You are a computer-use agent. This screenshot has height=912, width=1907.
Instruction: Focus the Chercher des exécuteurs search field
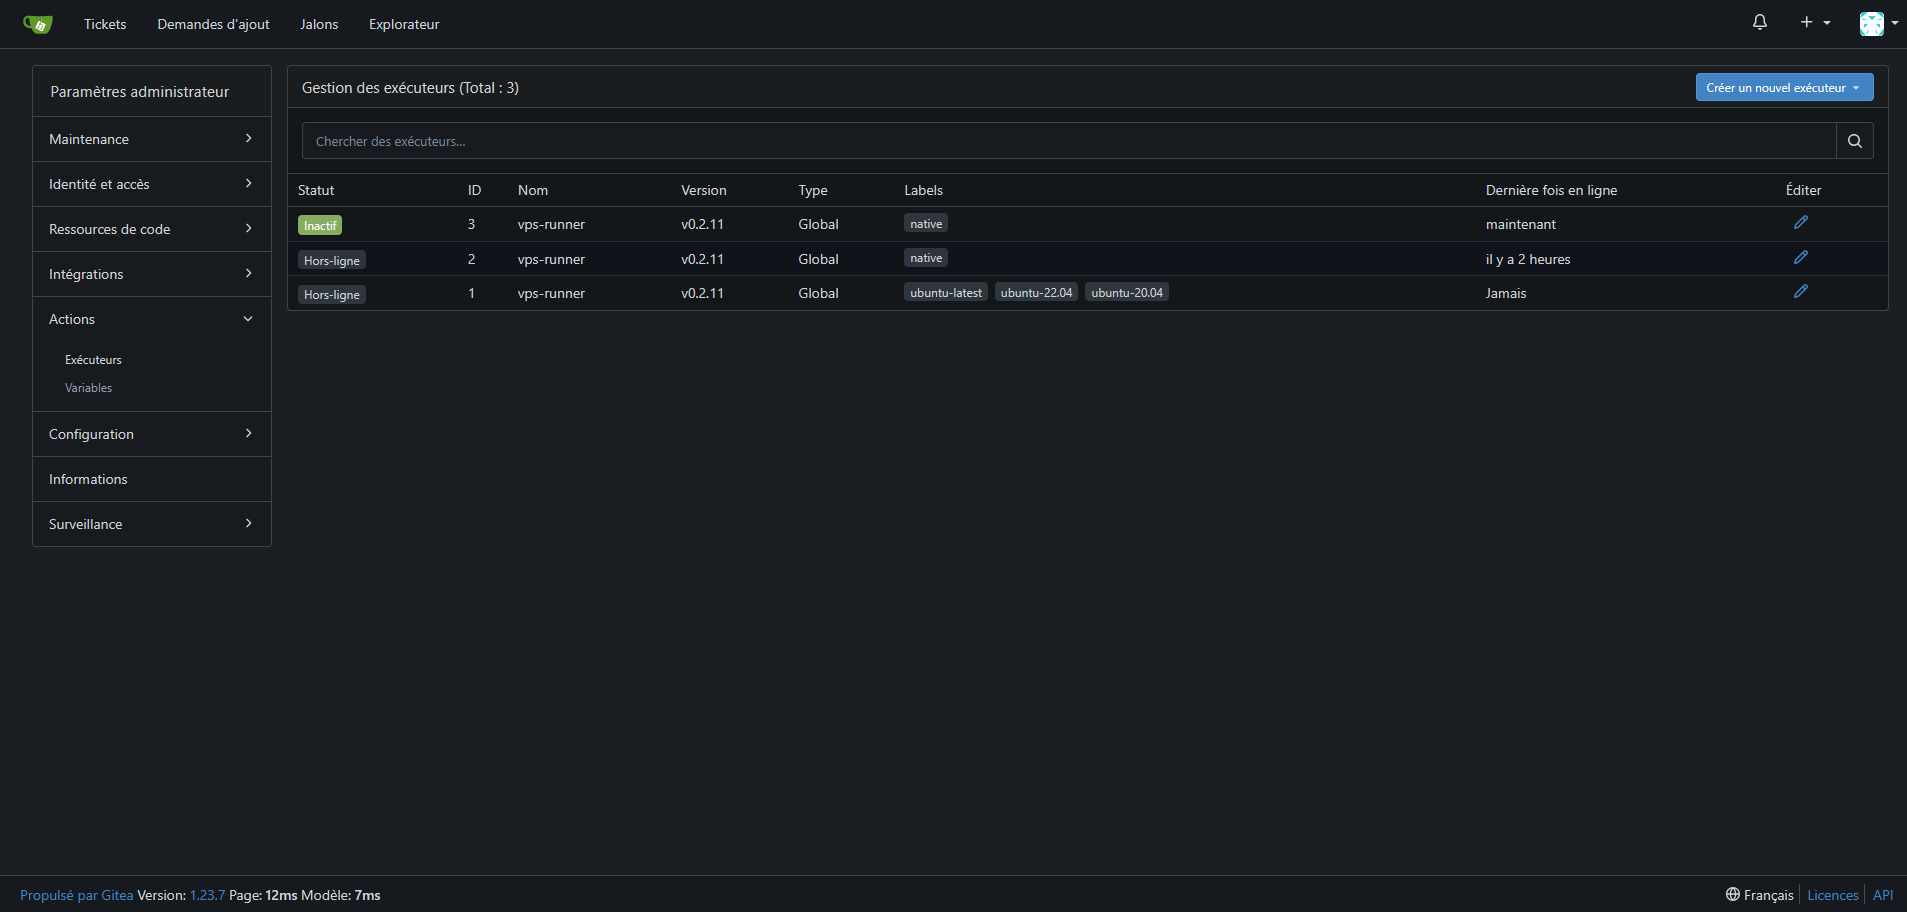pos(1068,141)
